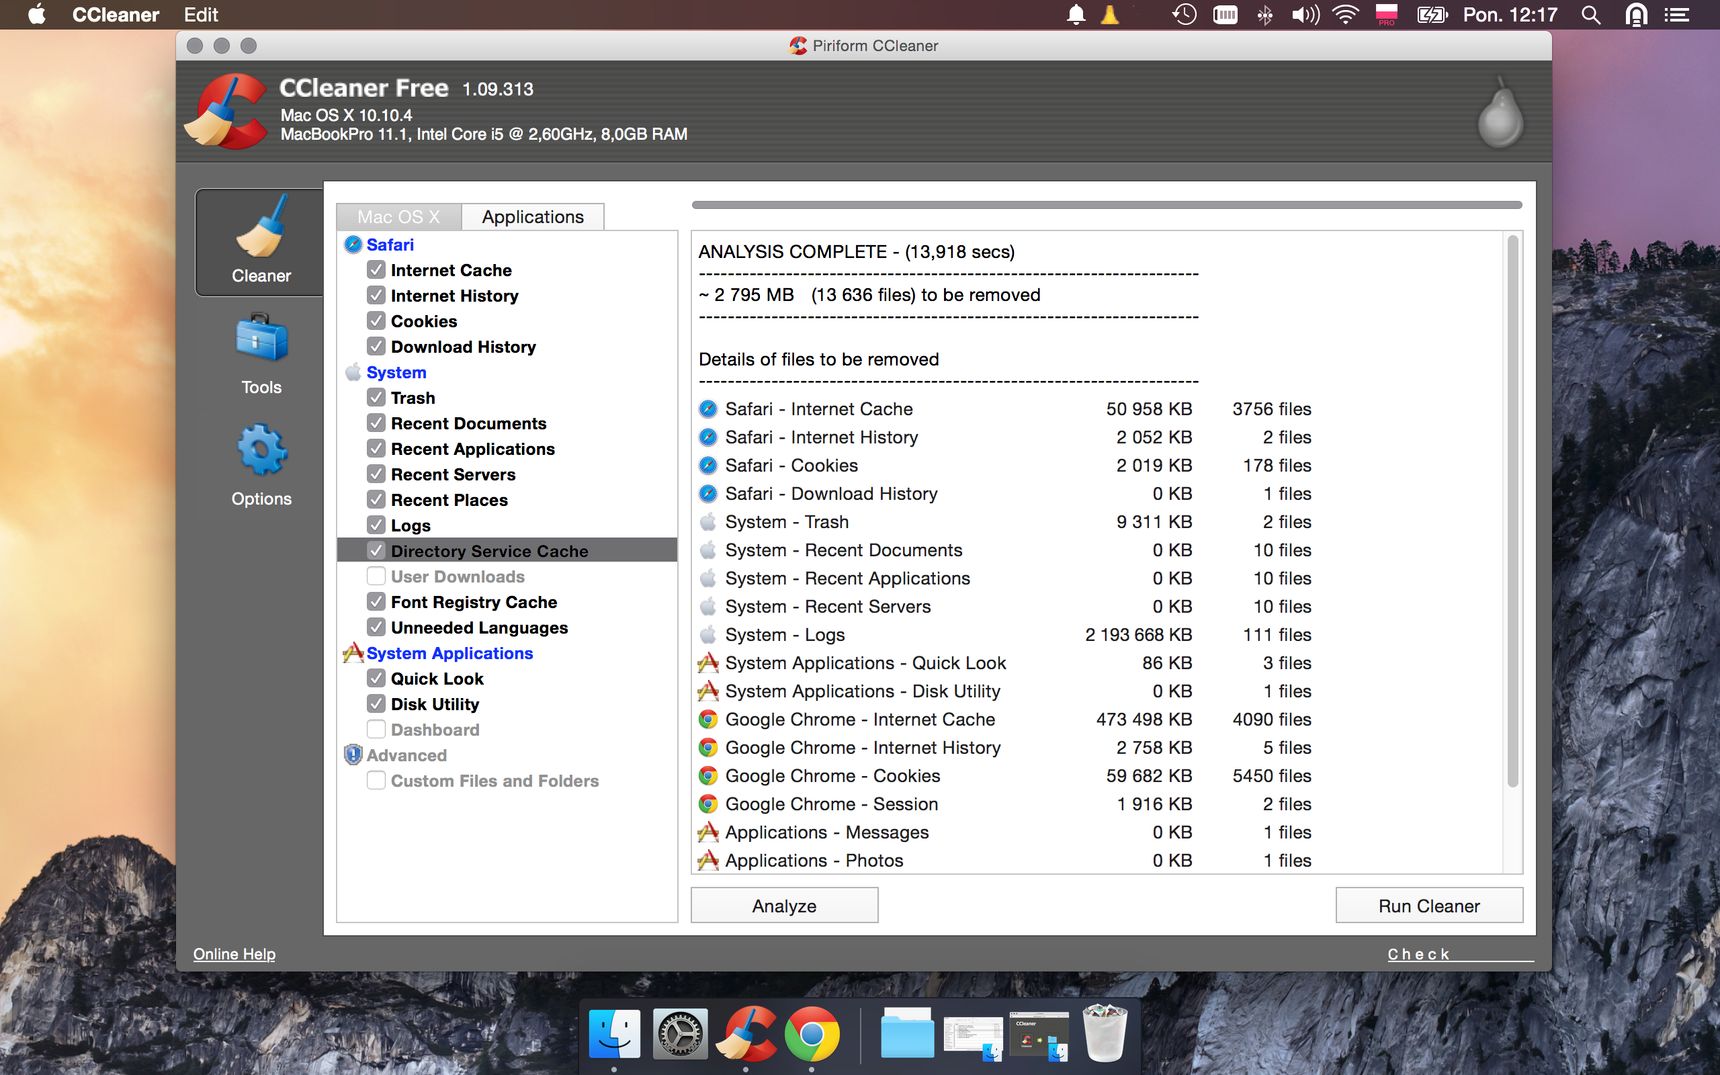Select System Applications category header

click(449, 653)
